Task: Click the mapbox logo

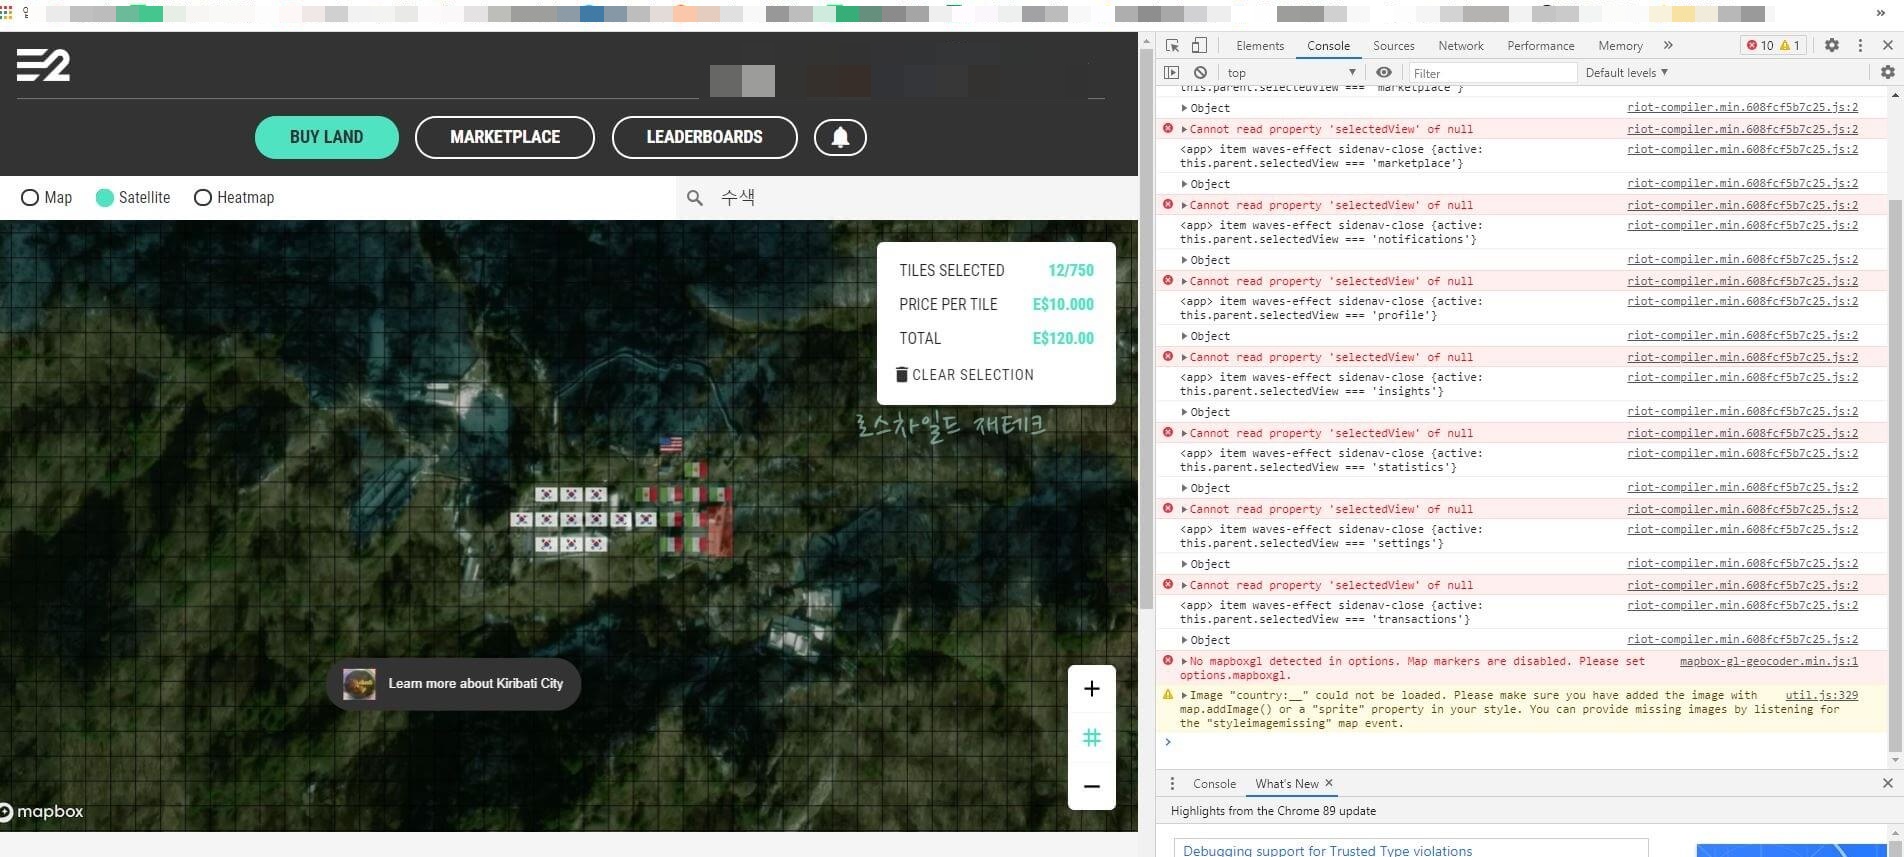Action: click(42, 812)
